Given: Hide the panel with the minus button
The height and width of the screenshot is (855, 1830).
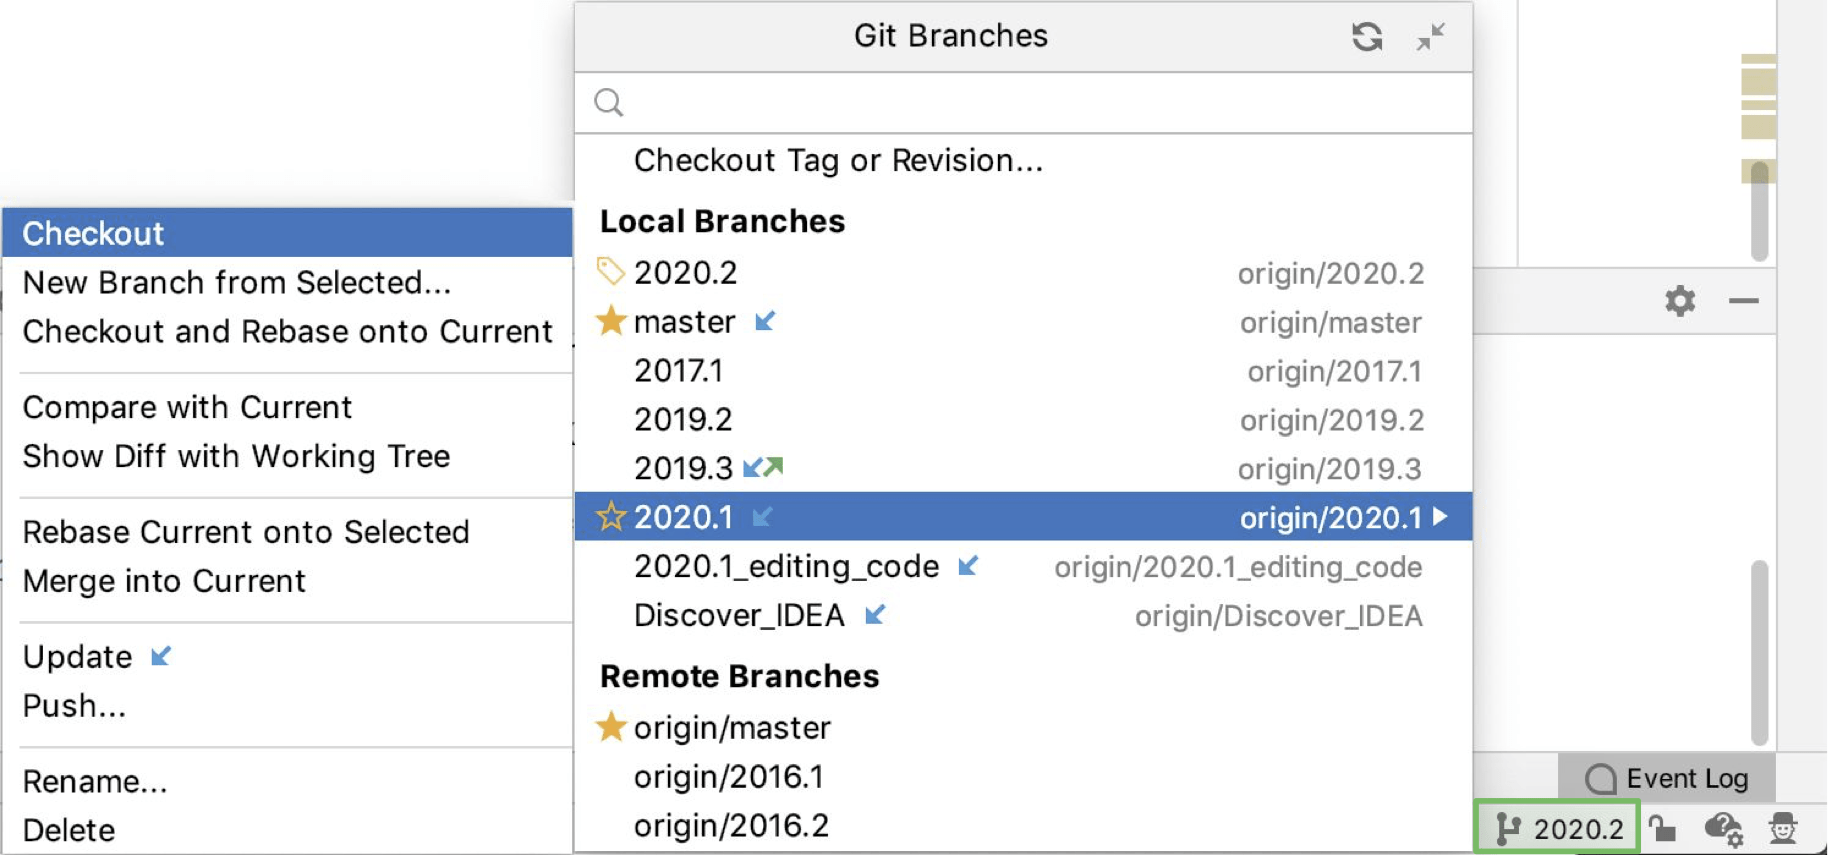Looking at the screenshot, I should [x=1742, y=301].
